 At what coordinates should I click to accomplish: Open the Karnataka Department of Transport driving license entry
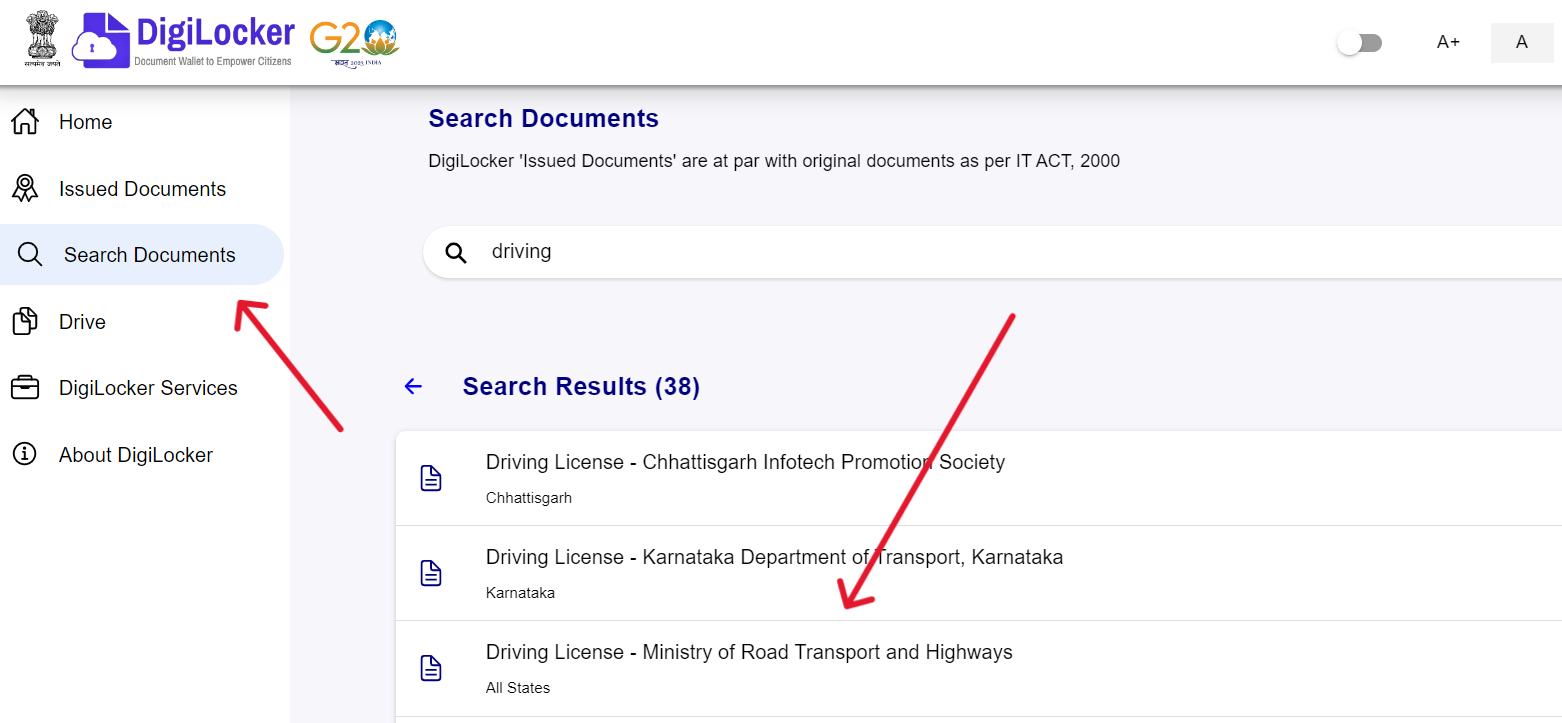coord(774,556)
